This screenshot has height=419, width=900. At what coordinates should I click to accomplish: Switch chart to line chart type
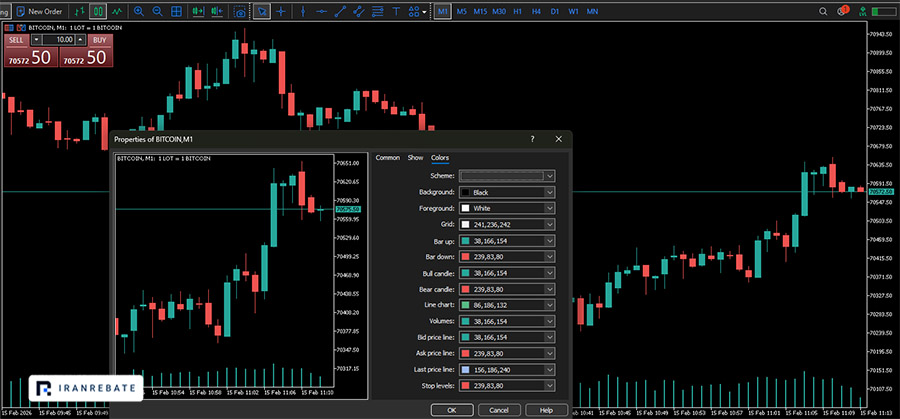tap(117, 11)
